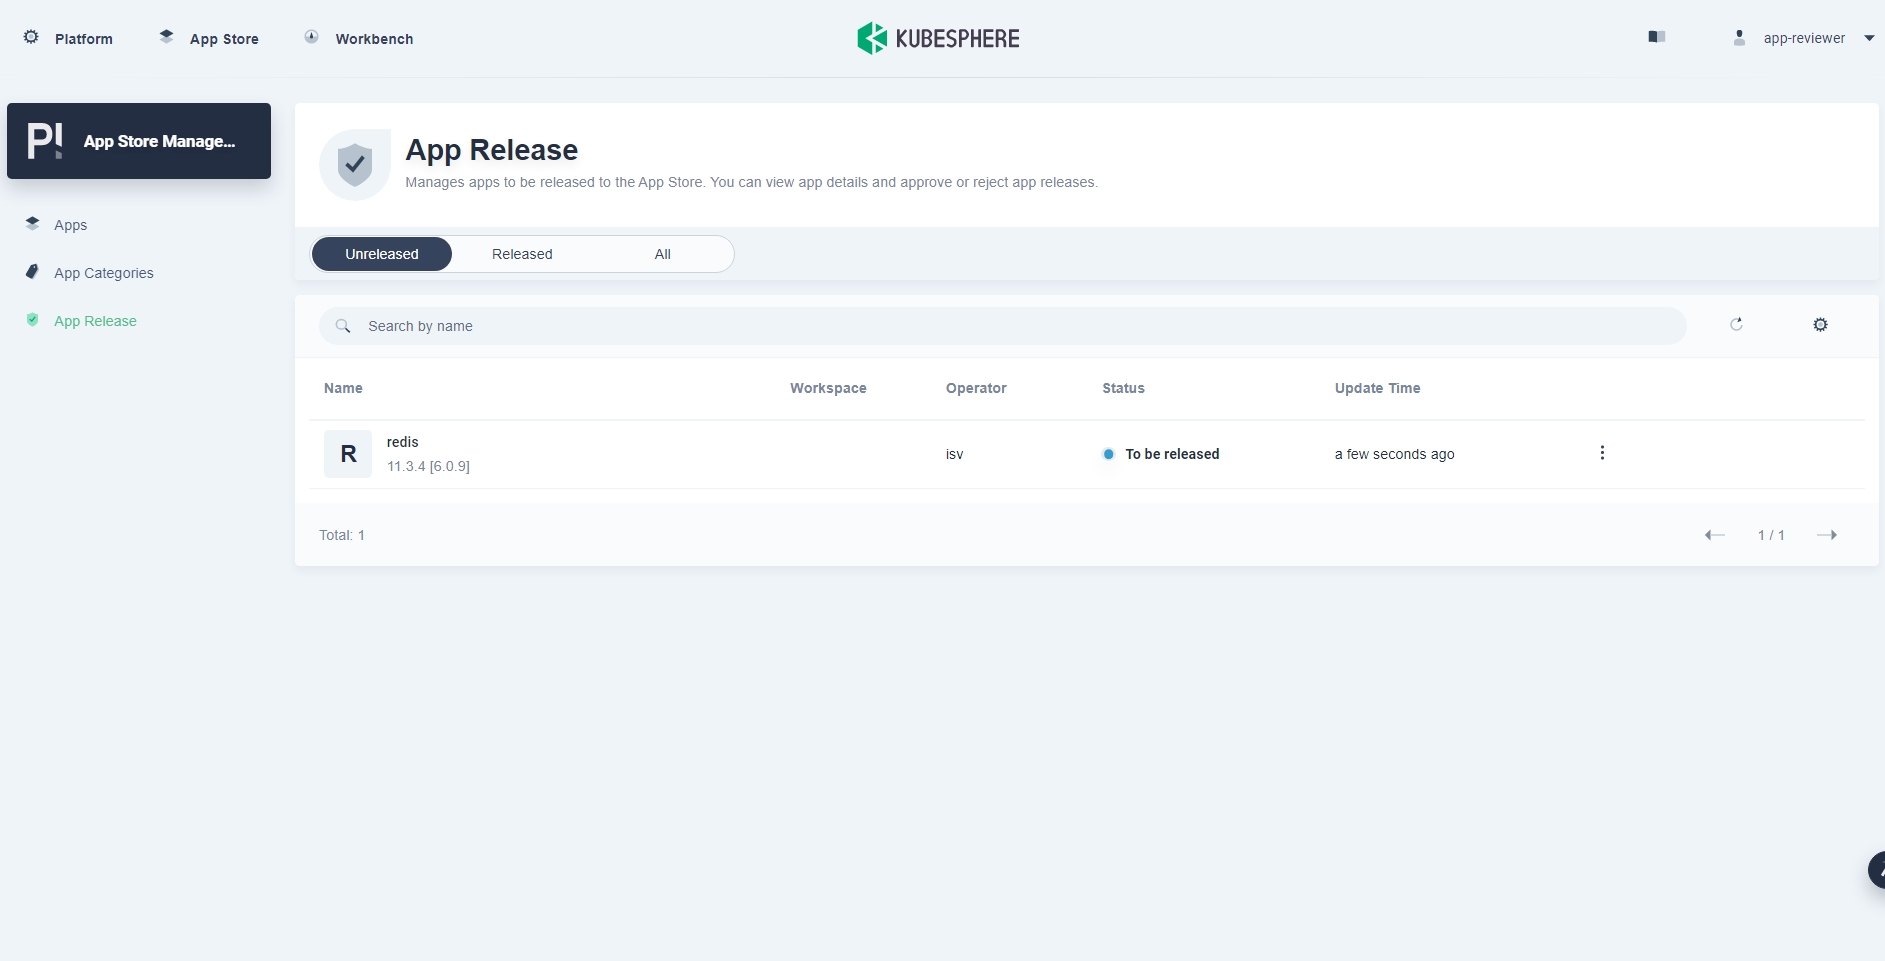Click the App Release shield icon in sidebar
Screen dimensions: 1885x961
(33, 320)
